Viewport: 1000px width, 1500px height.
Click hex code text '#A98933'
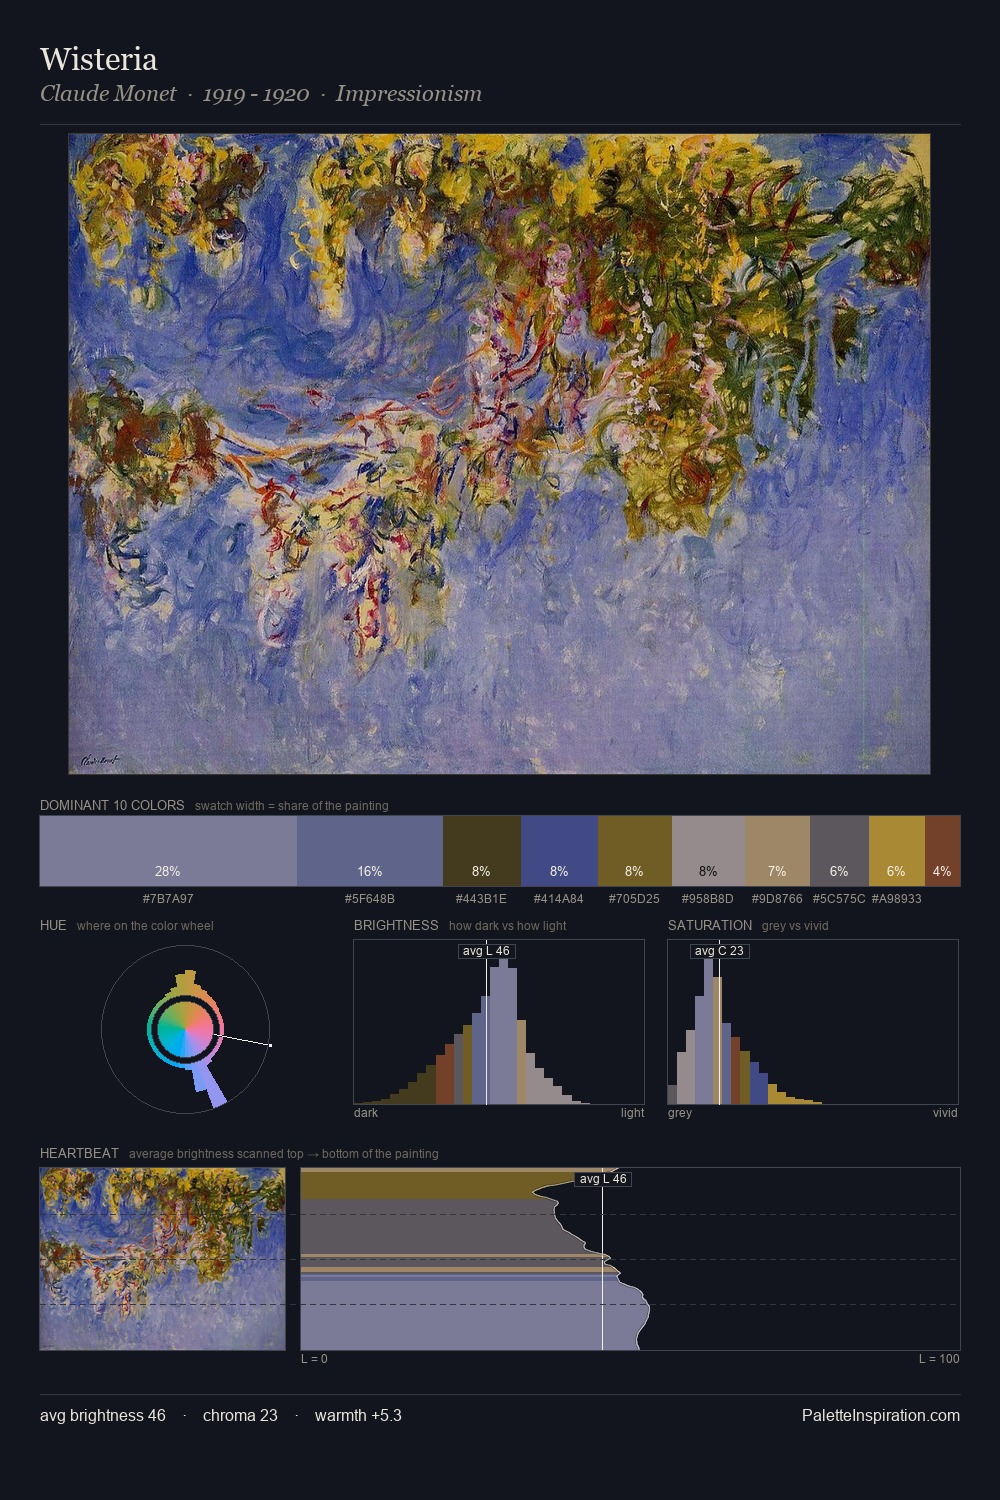point(897,898)
